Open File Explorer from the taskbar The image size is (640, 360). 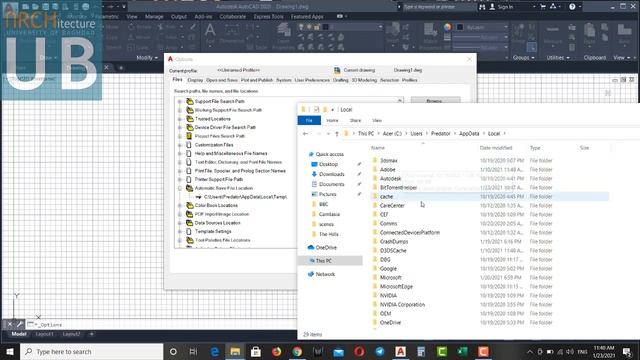[235, 351]
